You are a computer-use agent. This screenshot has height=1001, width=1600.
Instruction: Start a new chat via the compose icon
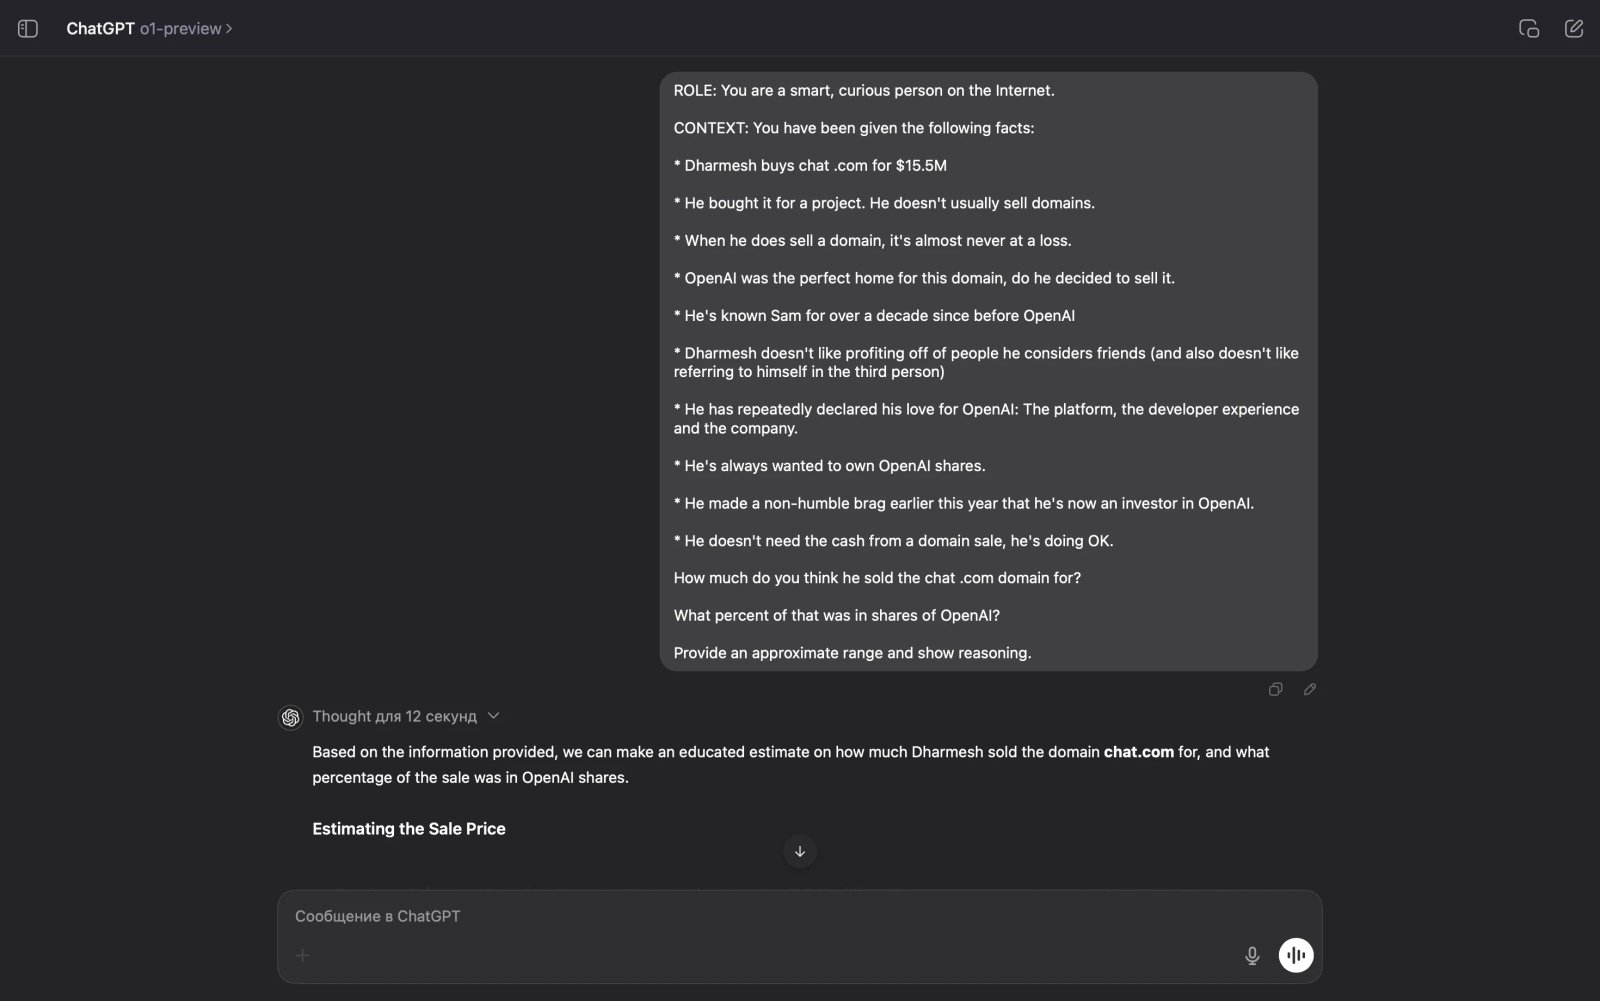coord(1573,28)
